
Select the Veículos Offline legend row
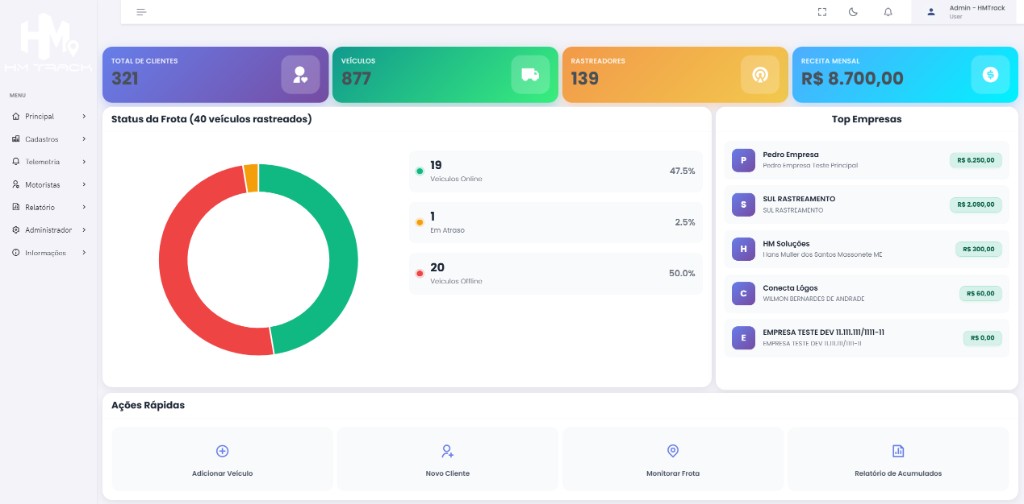coord(556,273)
